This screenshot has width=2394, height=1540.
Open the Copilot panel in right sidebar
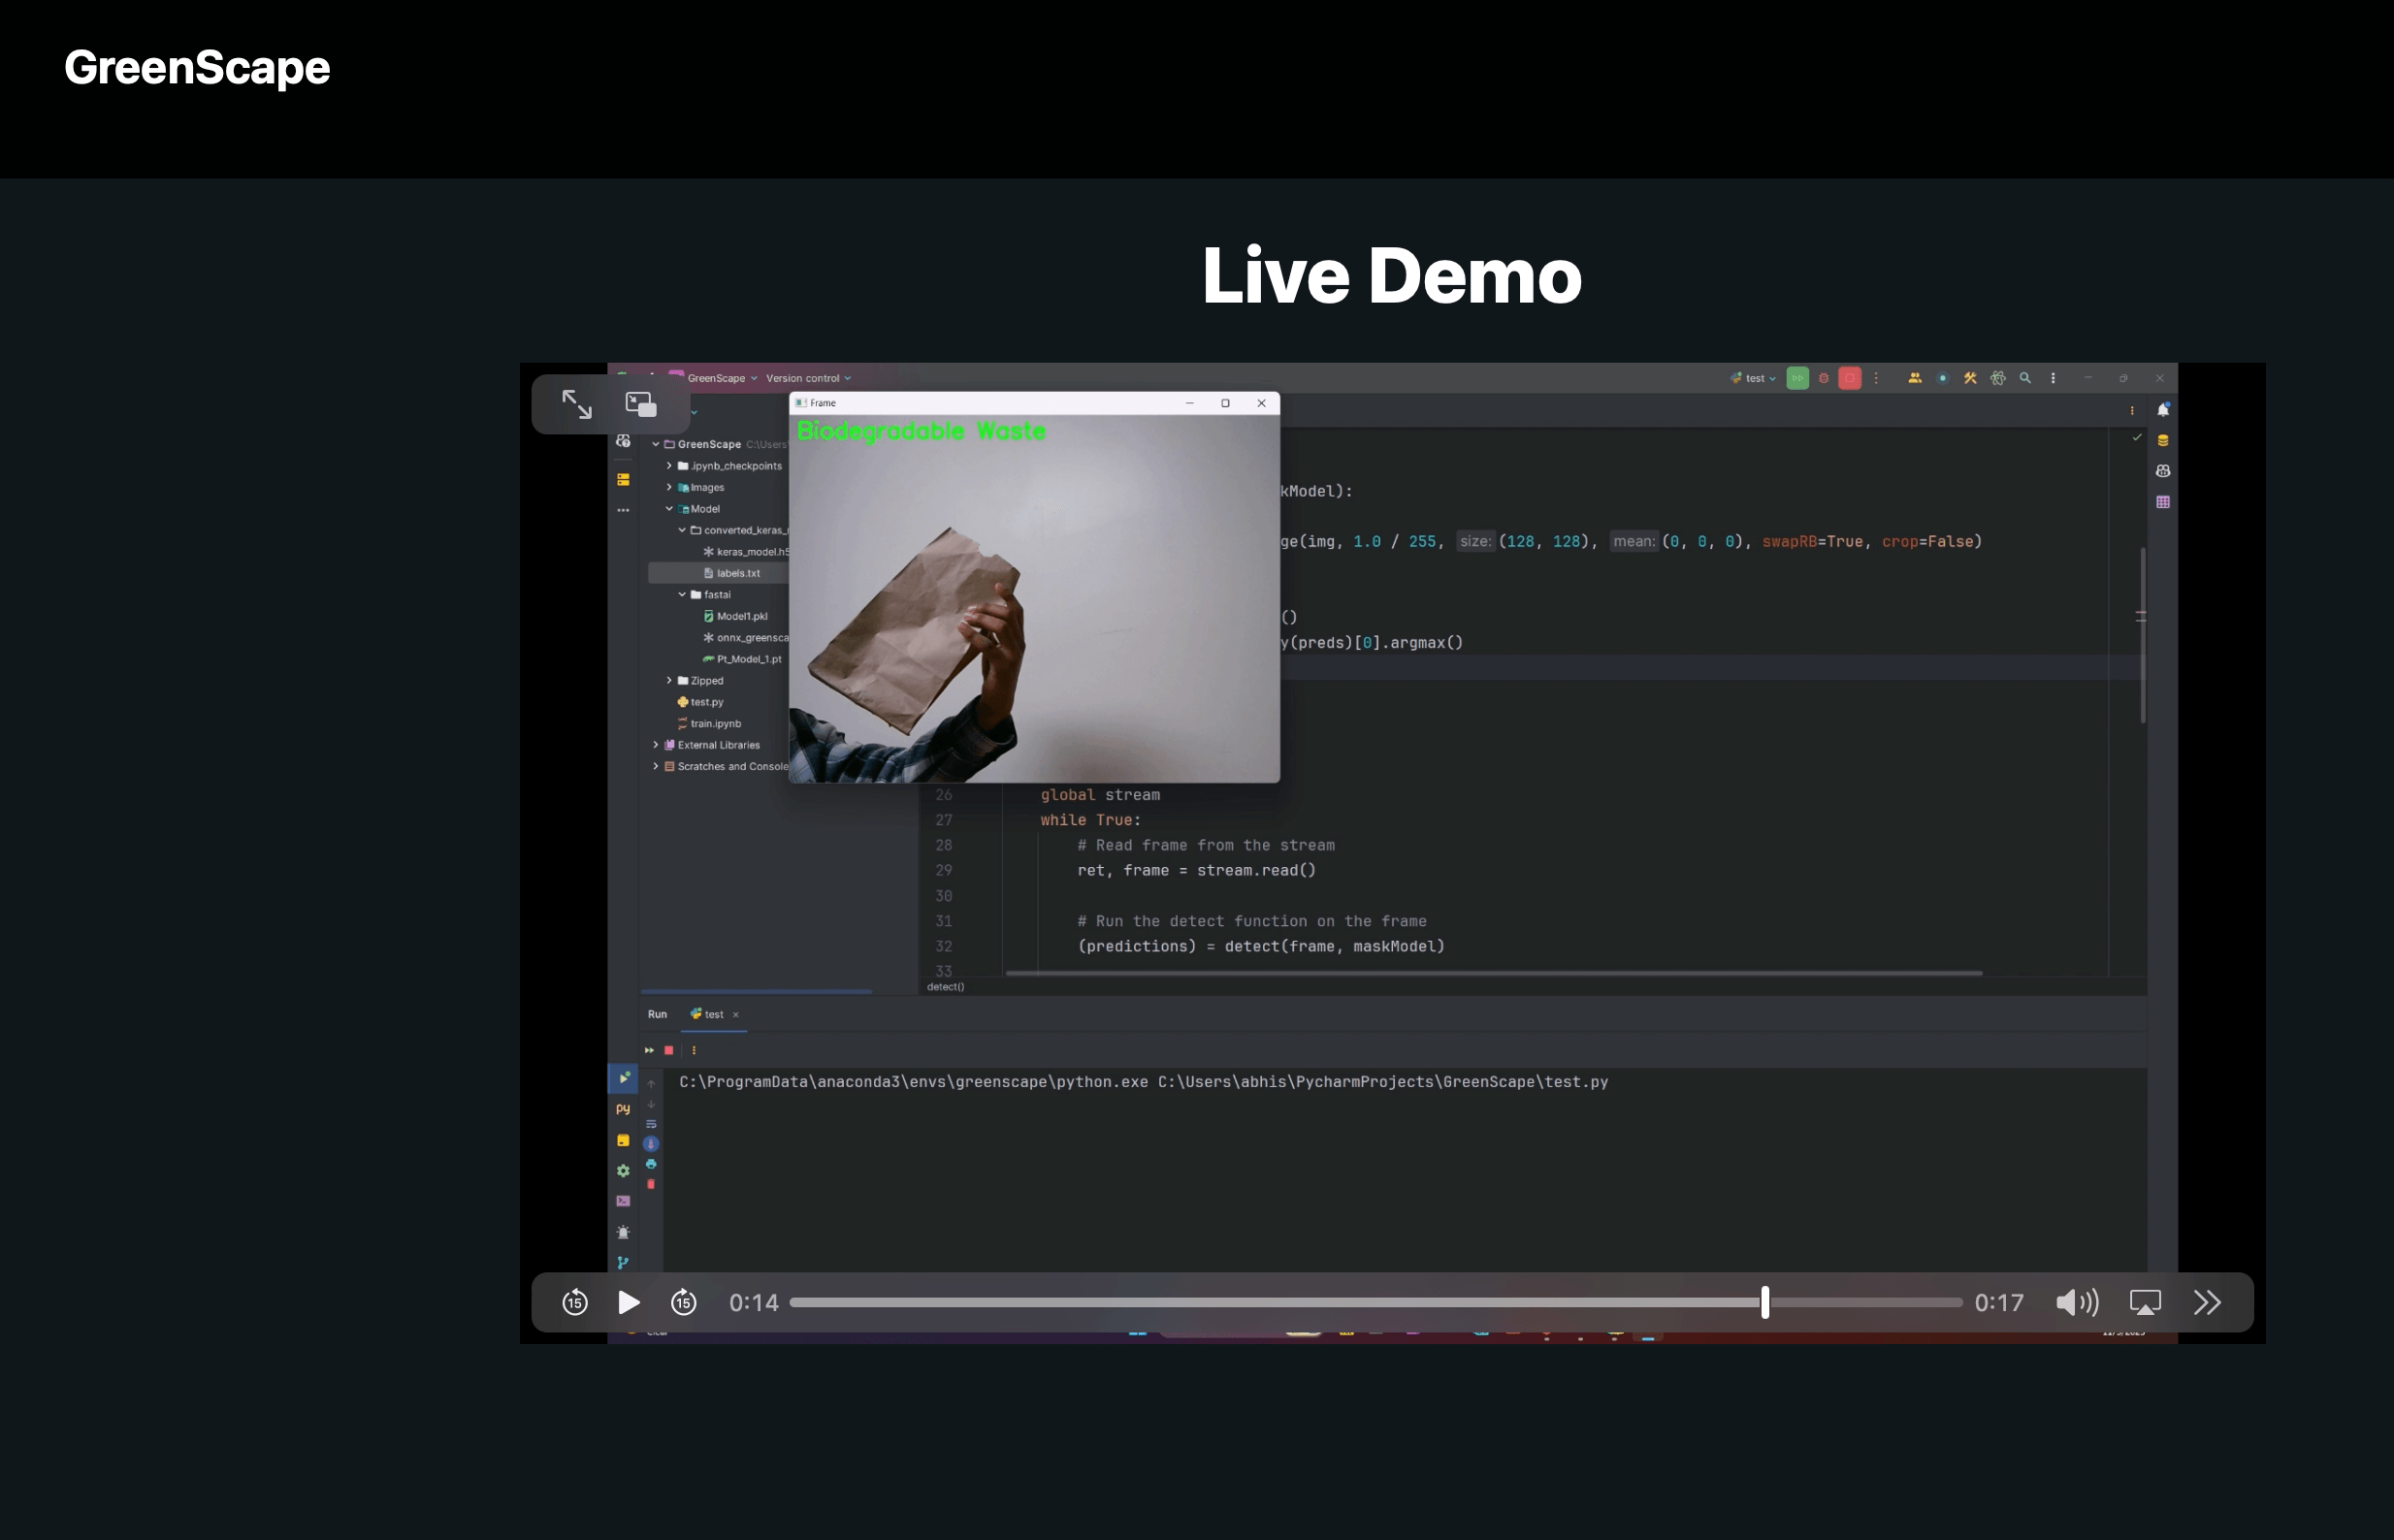click(x=2163, y=471)
